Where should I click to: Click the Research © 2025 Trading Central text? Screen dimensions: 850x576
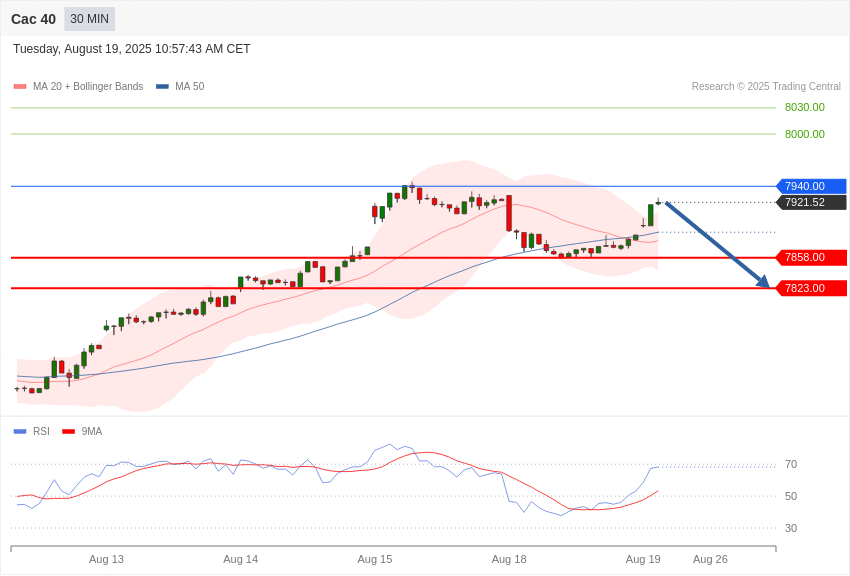(766, 86)
